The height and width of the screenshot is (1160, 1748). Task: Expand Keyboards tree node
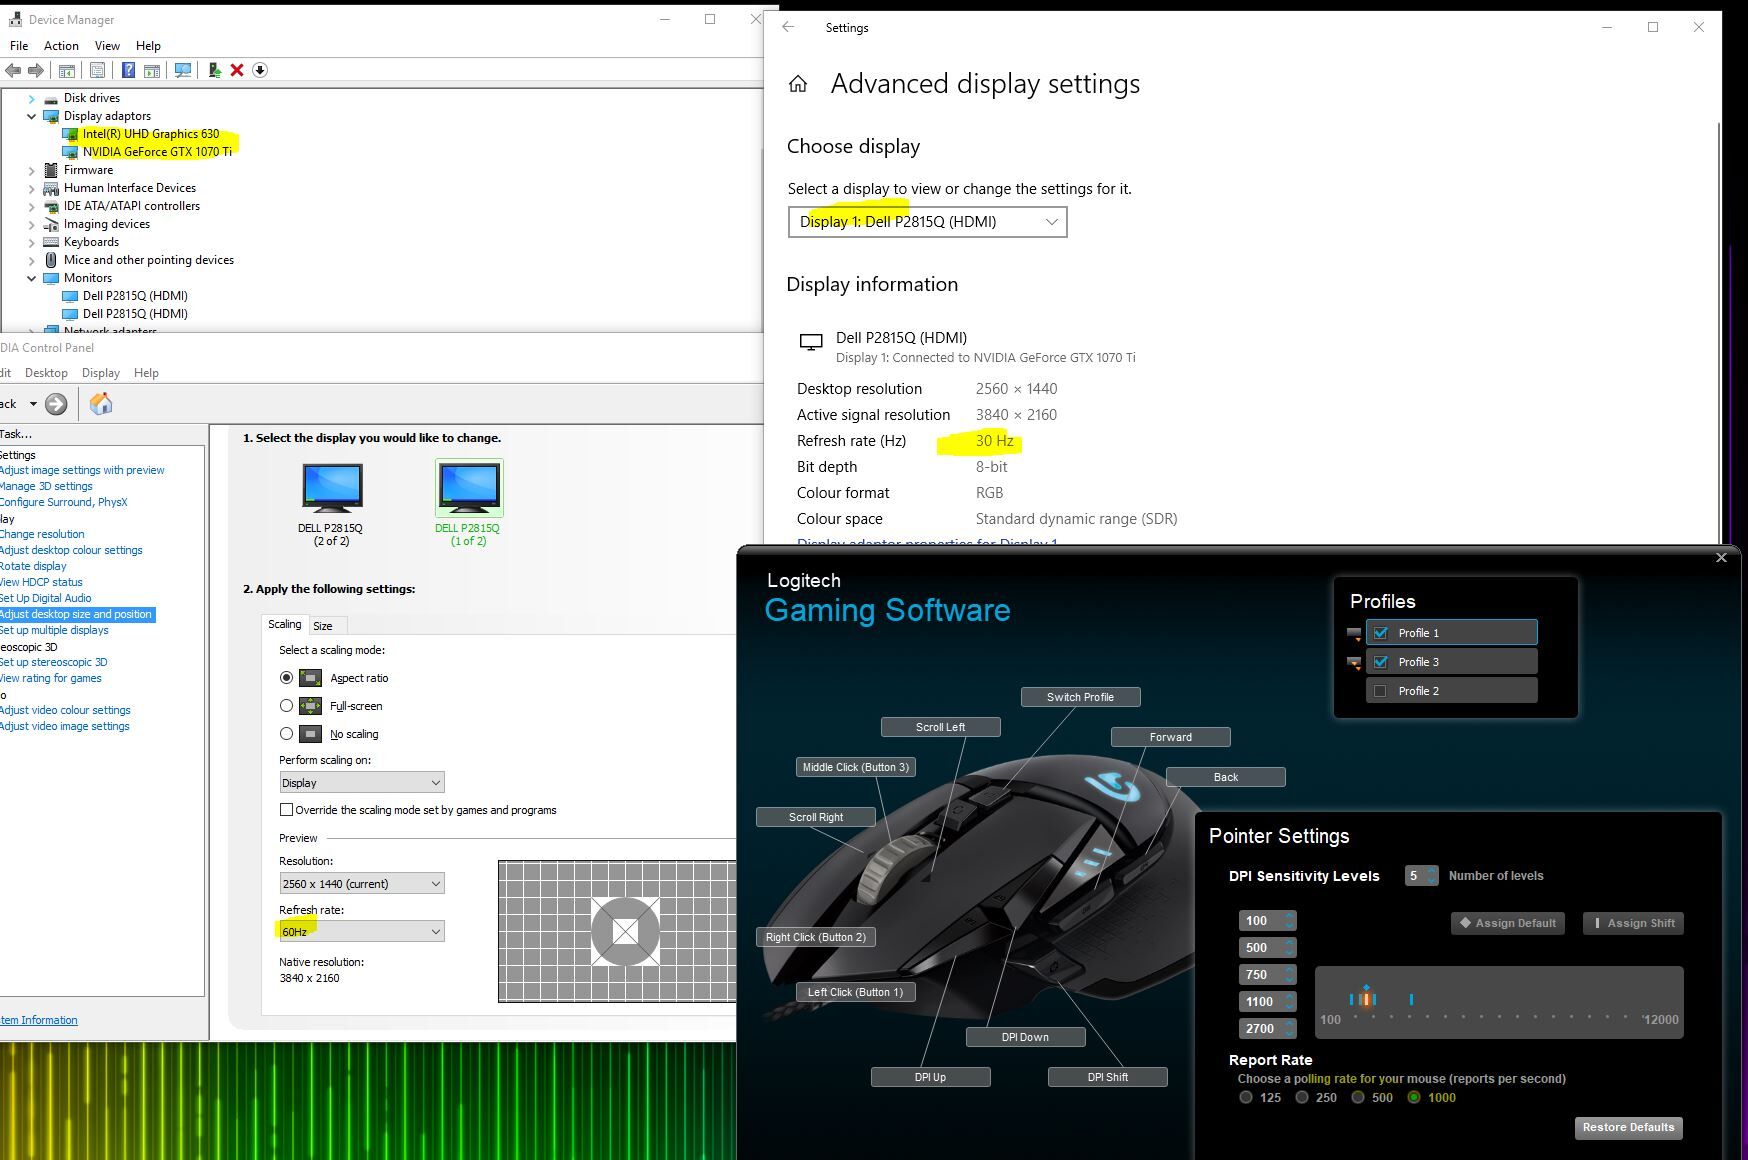(x=31, y=242)
